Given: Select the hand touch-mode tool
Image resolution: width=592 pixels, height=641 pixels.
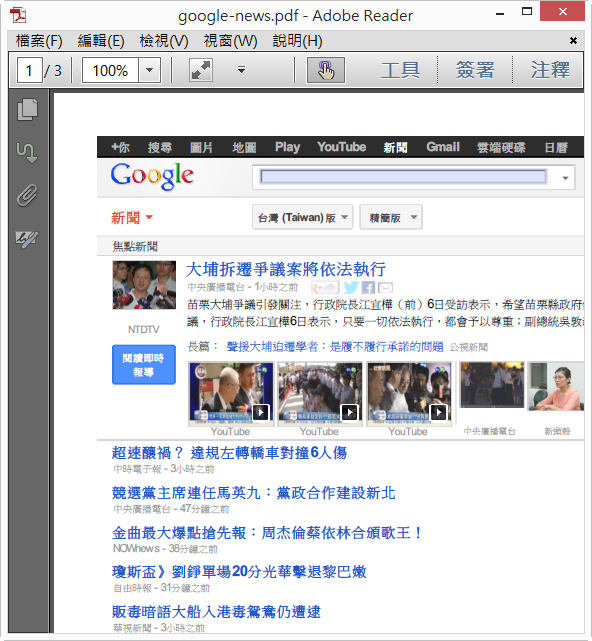Looking at the screenshot, I should click(326, 70).
